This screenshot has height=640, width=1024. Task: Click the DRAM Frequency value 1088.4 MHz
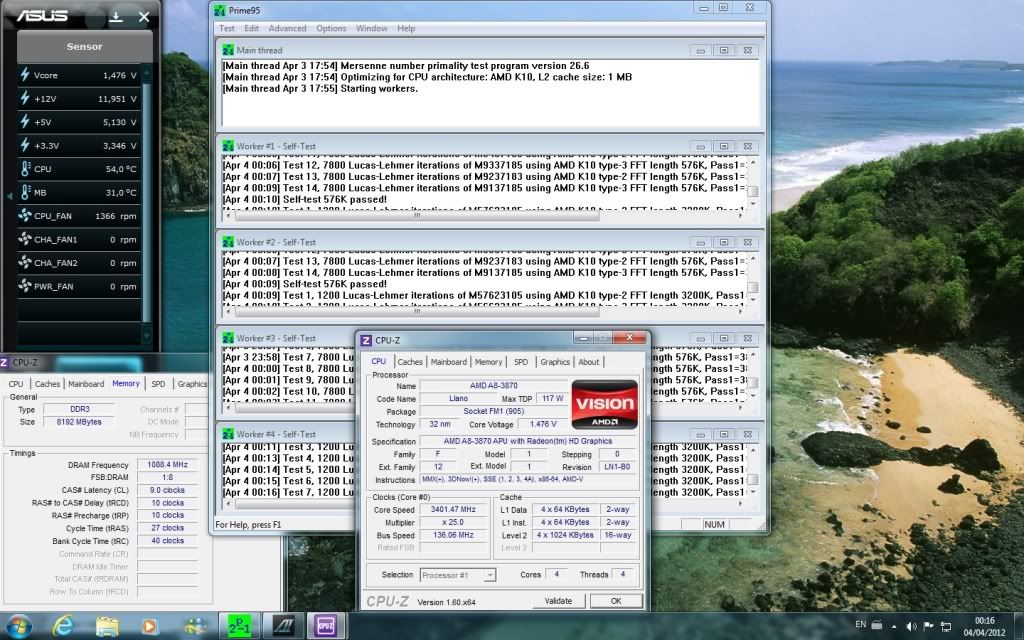pos(167,464)
